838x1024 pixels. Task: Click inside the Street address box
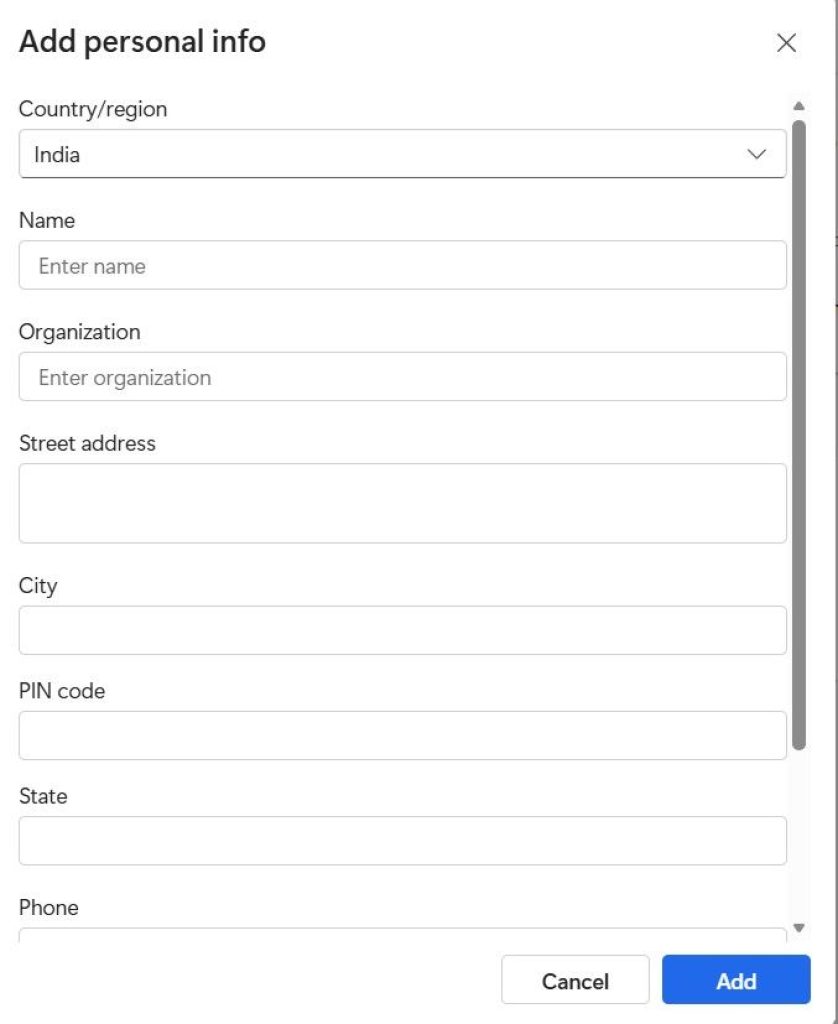click(x=400, y=502)
